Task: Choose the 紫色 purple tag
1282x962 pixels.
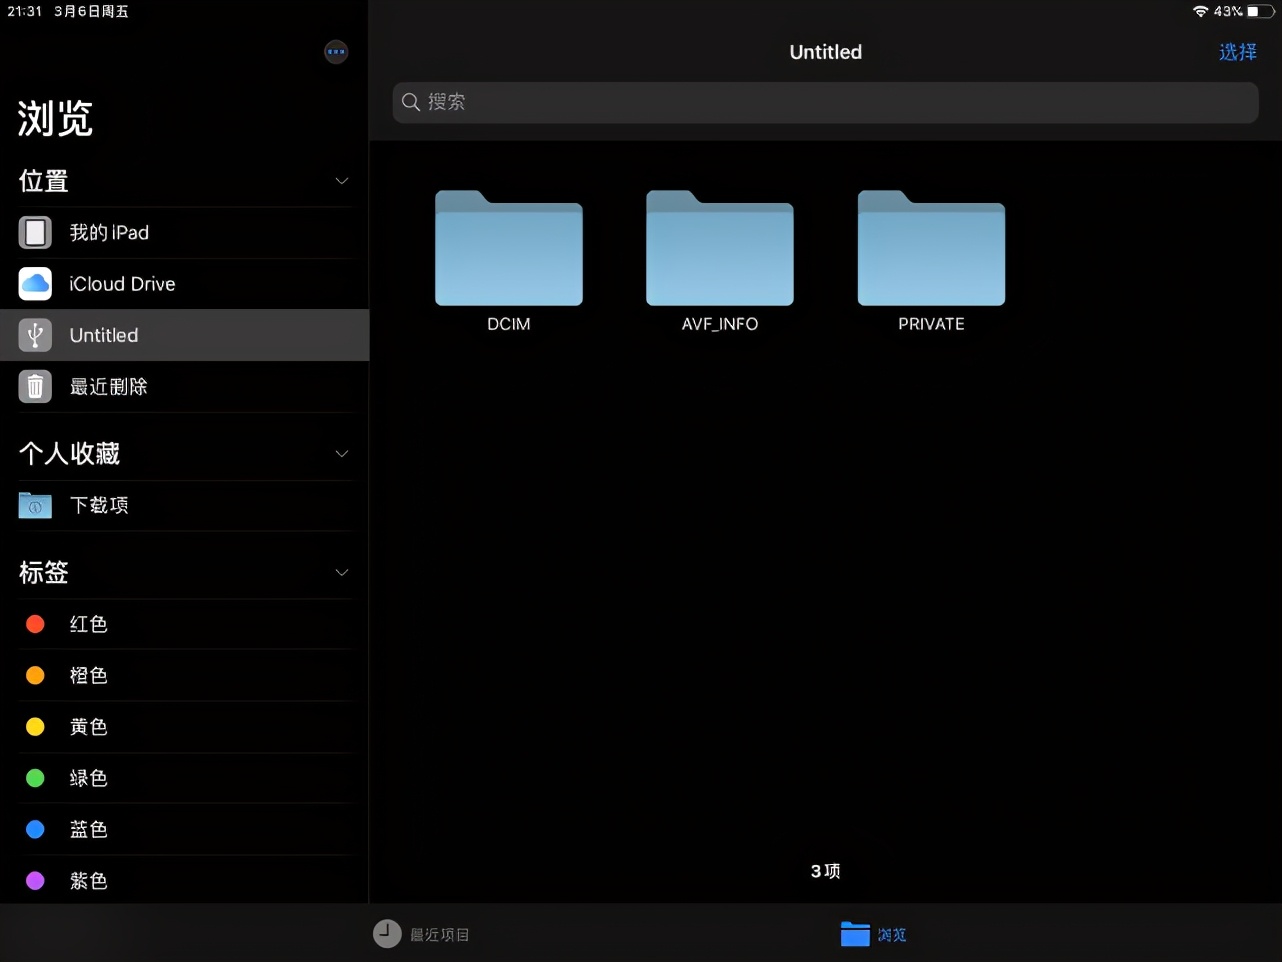Action: coord(88,881)
